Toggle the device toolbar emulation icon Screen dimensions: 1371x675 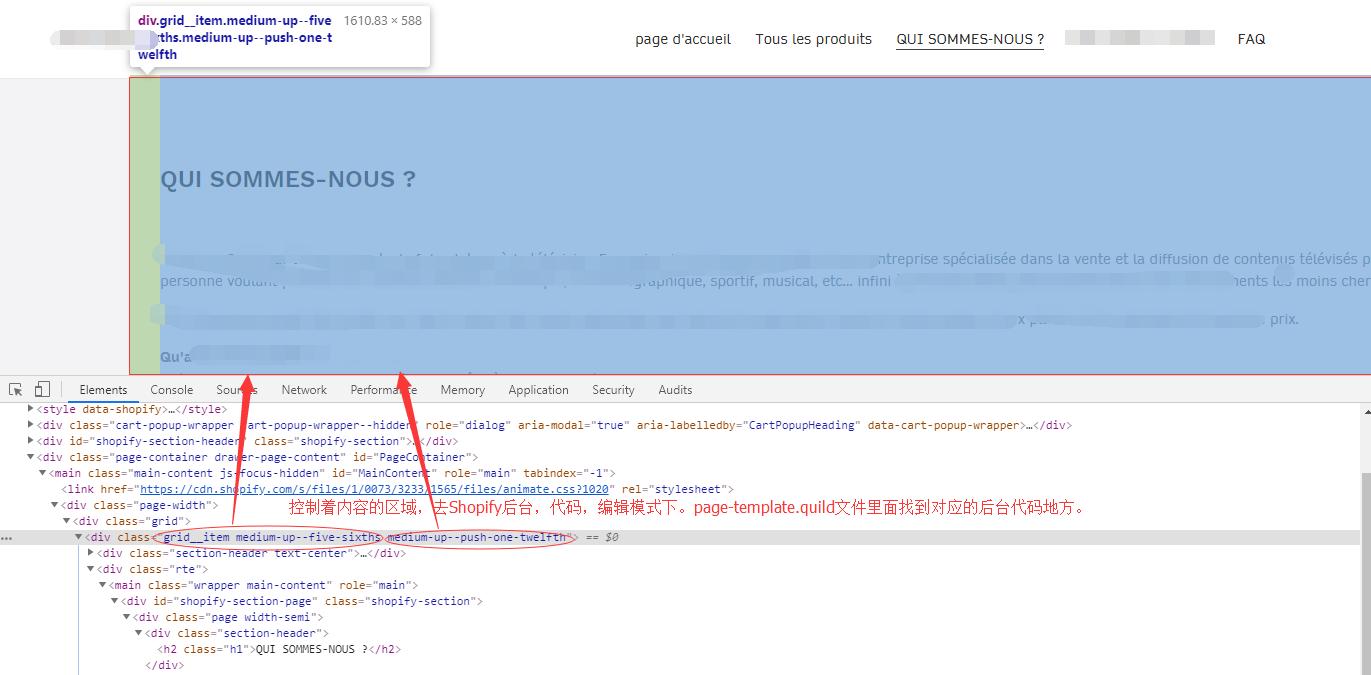[x=40, y=387]
